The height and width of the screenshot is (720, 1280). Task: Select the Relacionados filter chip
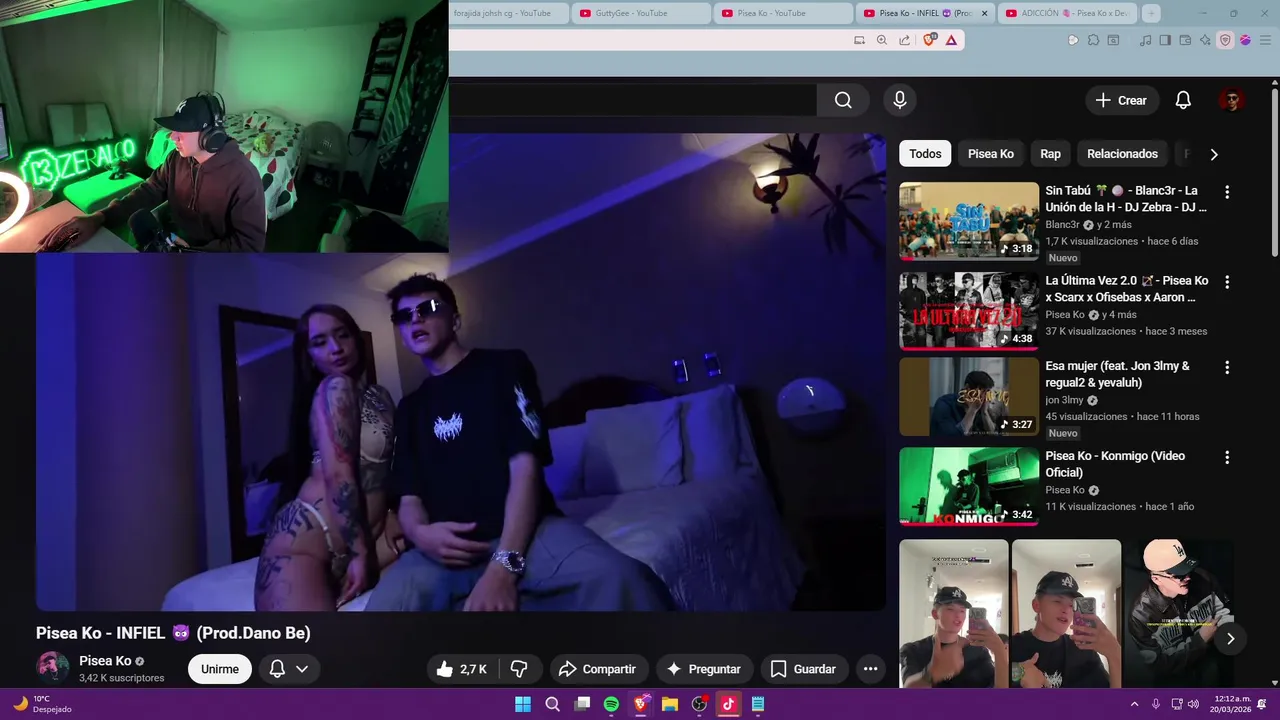pyautogui.click(x=1122, y=154)
